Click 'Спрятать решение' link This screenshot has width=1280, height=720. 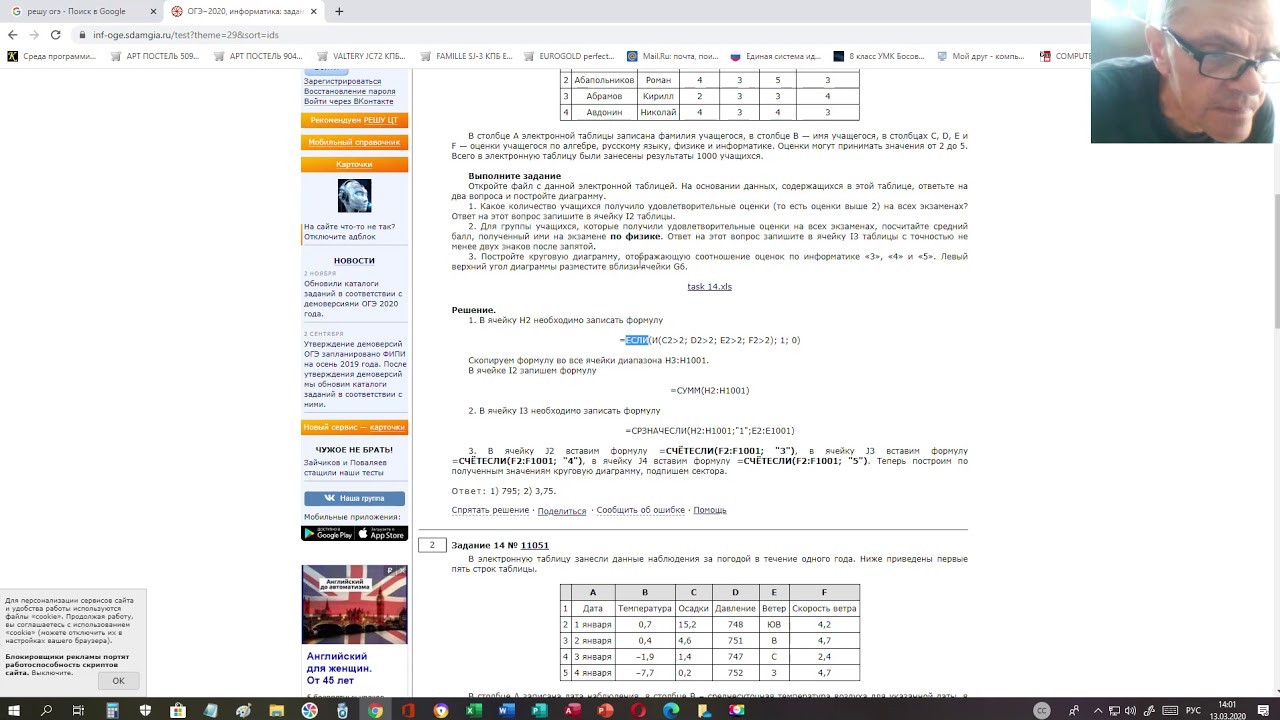(x=490, y=510)
